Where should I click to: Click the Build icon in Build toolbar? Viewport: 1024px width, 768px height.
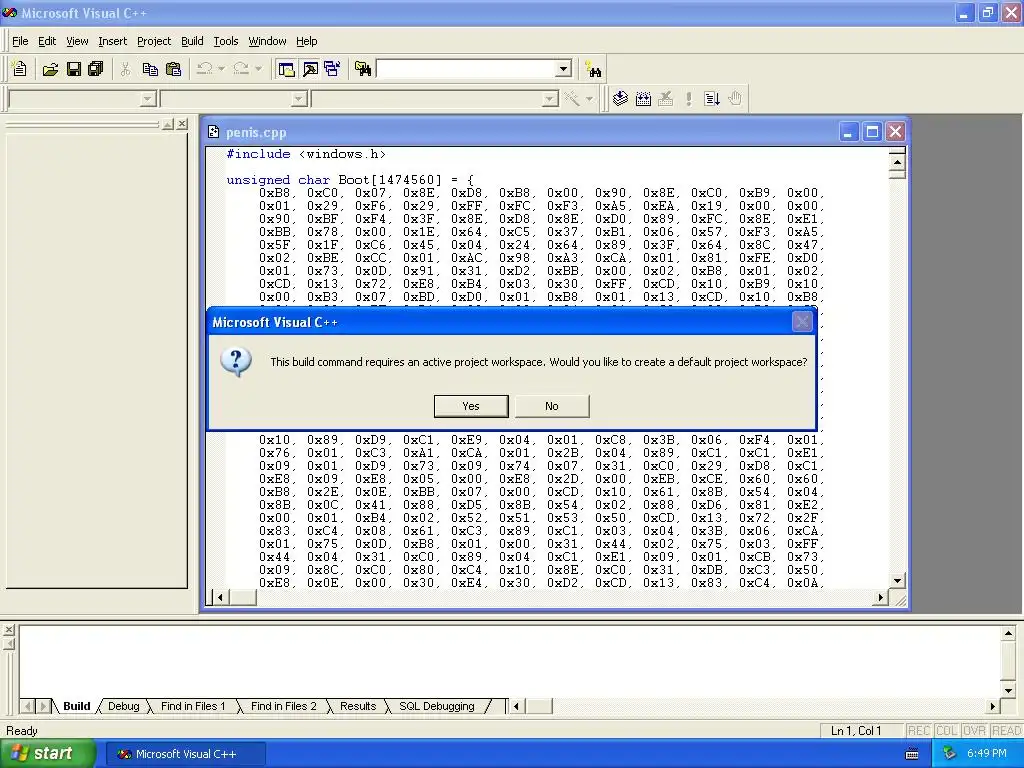pos(643,99)
